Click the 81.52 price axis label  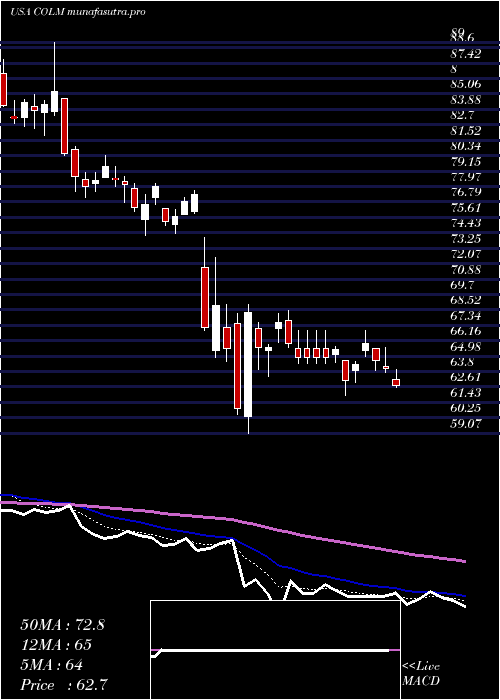[466, 130]
